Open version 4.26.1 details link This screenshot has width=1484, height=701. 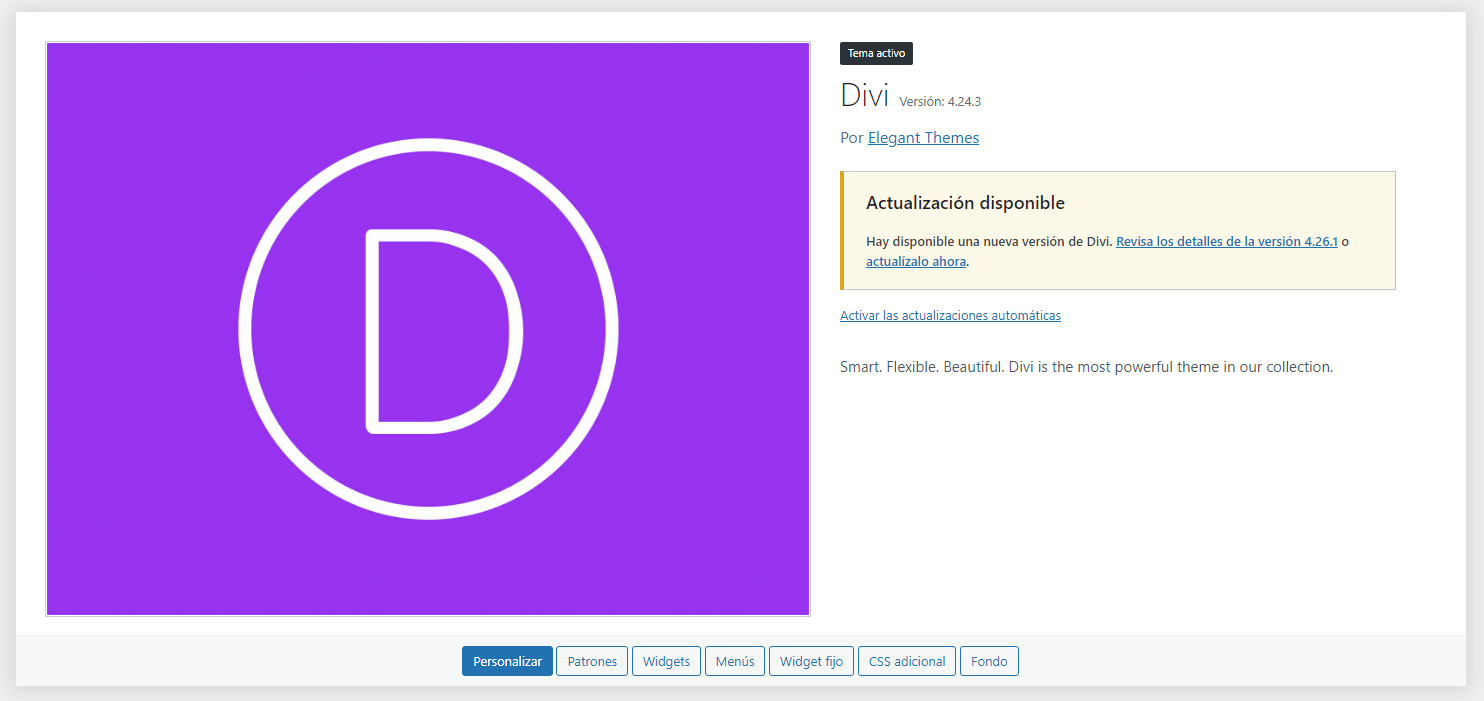1227,242
